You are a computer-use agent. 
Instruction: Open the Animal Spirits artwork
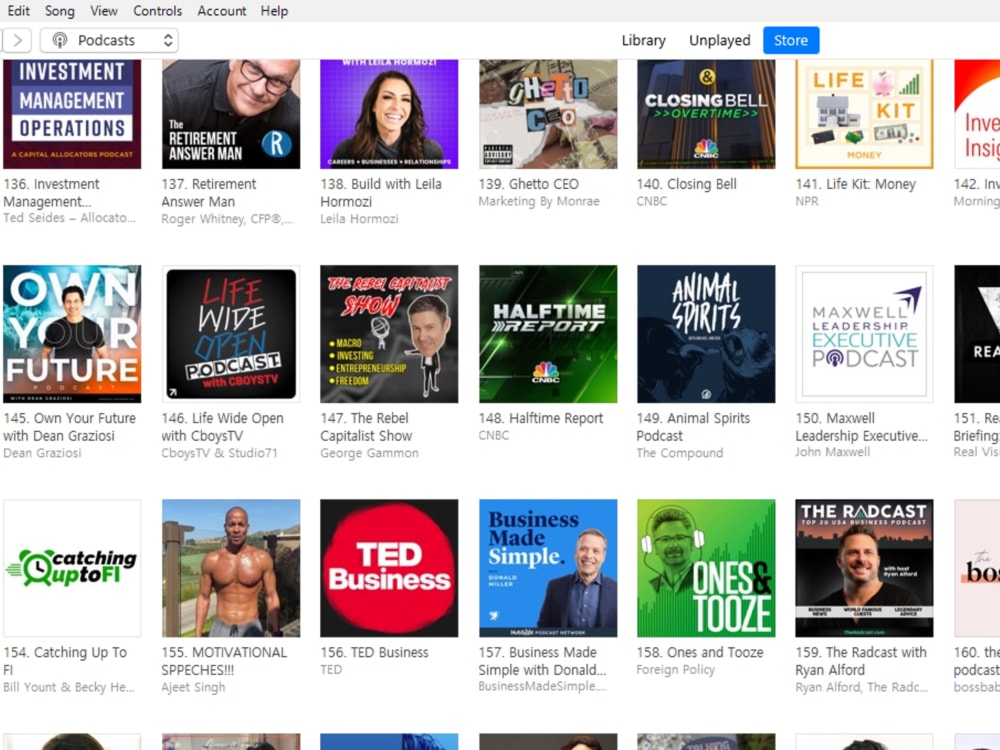706,334
